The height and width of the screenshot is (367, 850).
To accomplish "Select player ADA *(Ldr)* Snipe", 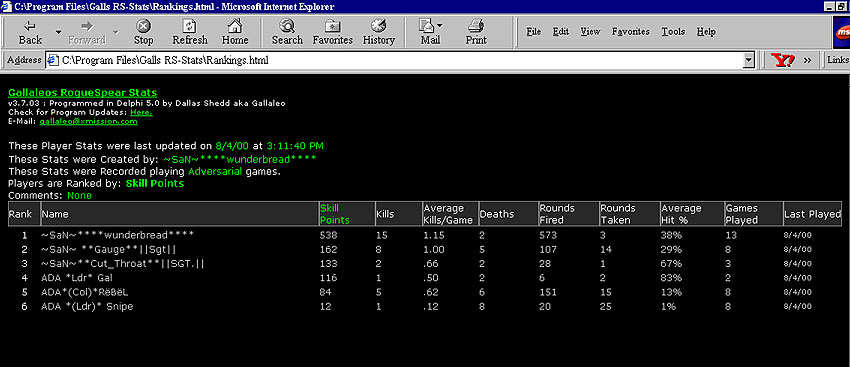I will pos(87,306).
